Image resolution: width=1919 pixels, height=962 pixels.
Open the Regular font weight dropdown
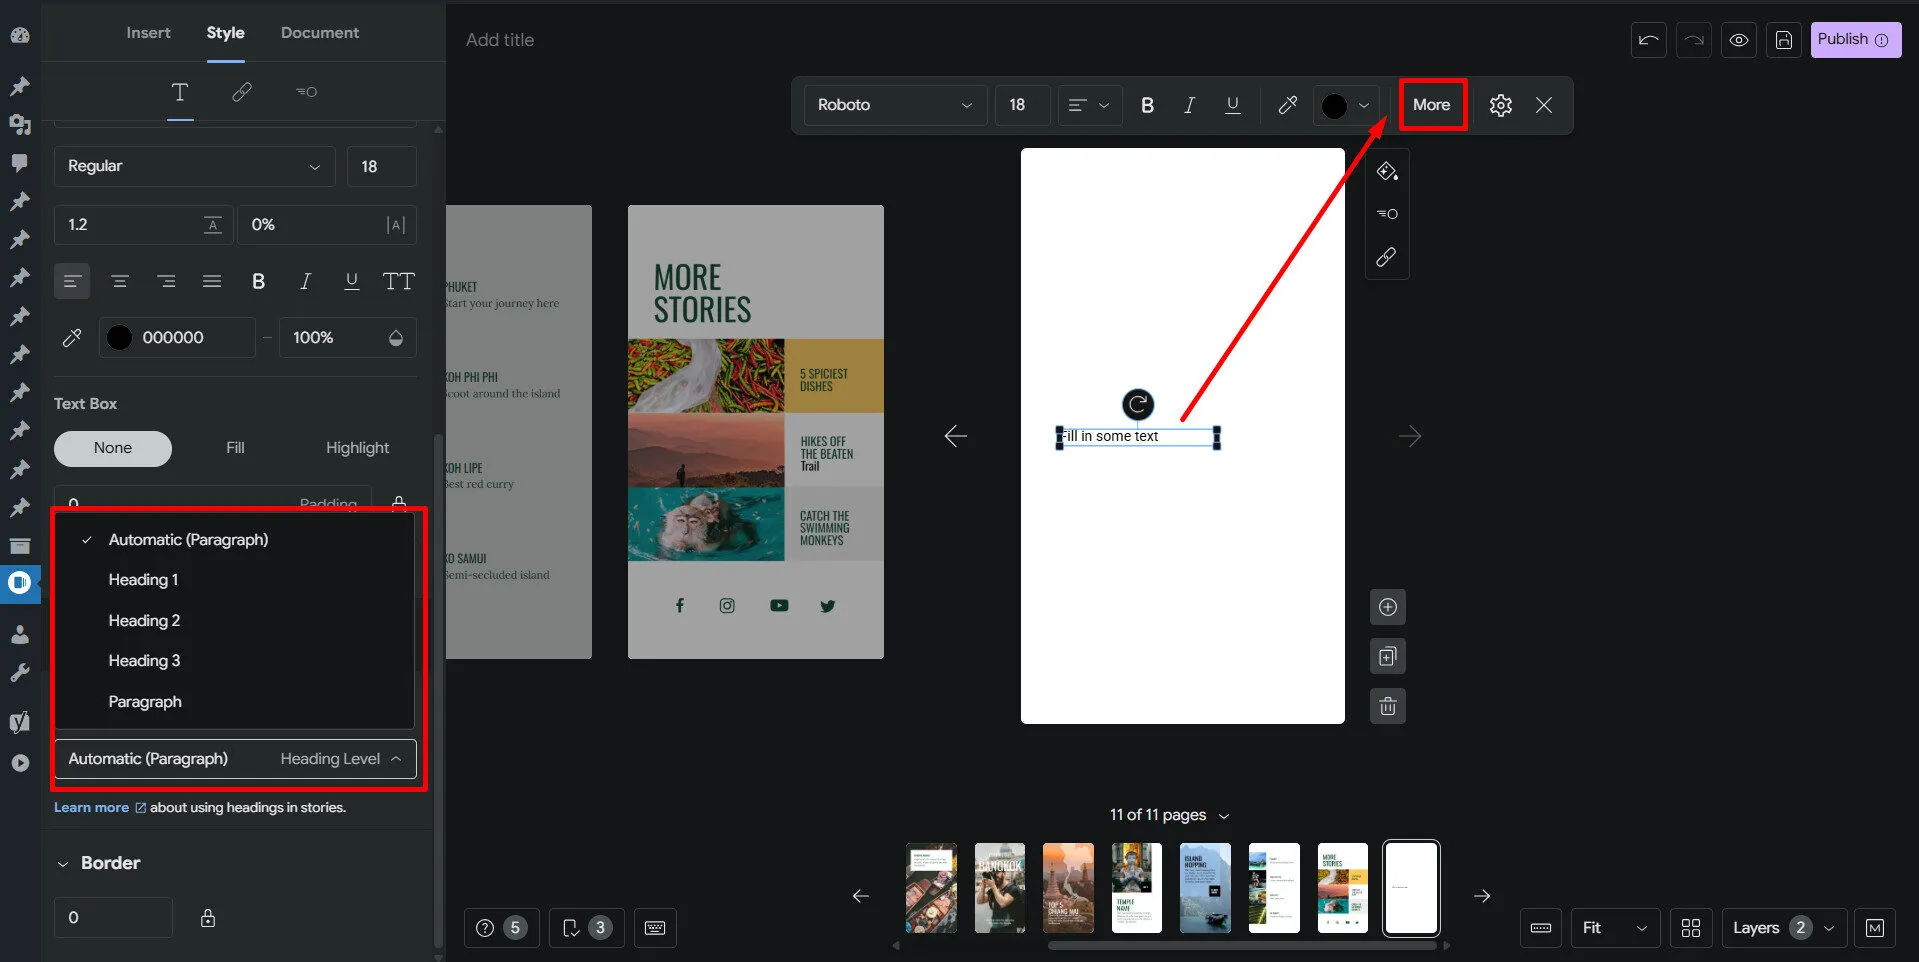(x=194, y=166)
